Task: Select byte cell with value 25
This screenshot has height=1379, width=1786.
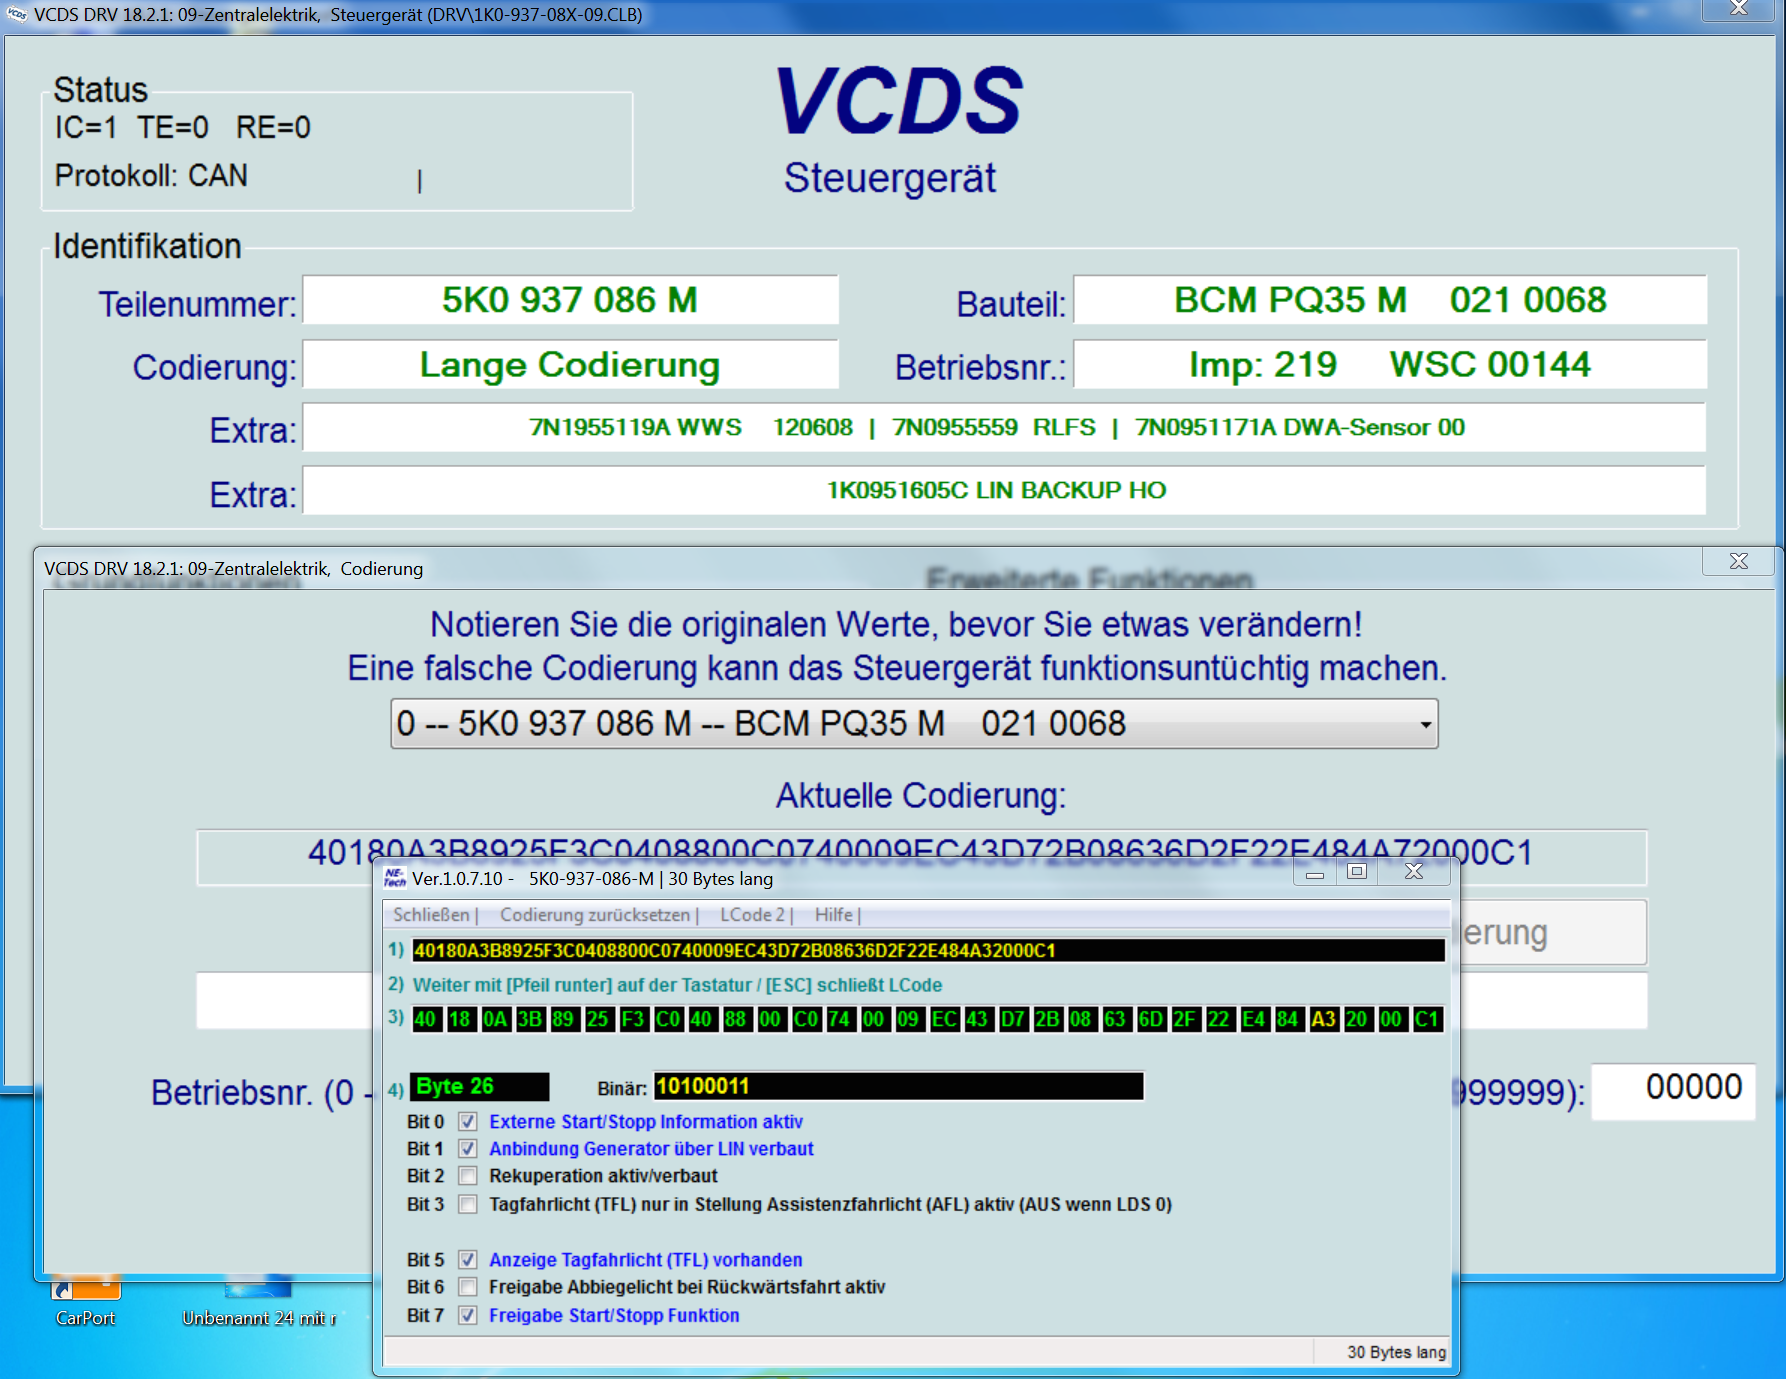Action: pyautogui.click(x=598, y=1019)
